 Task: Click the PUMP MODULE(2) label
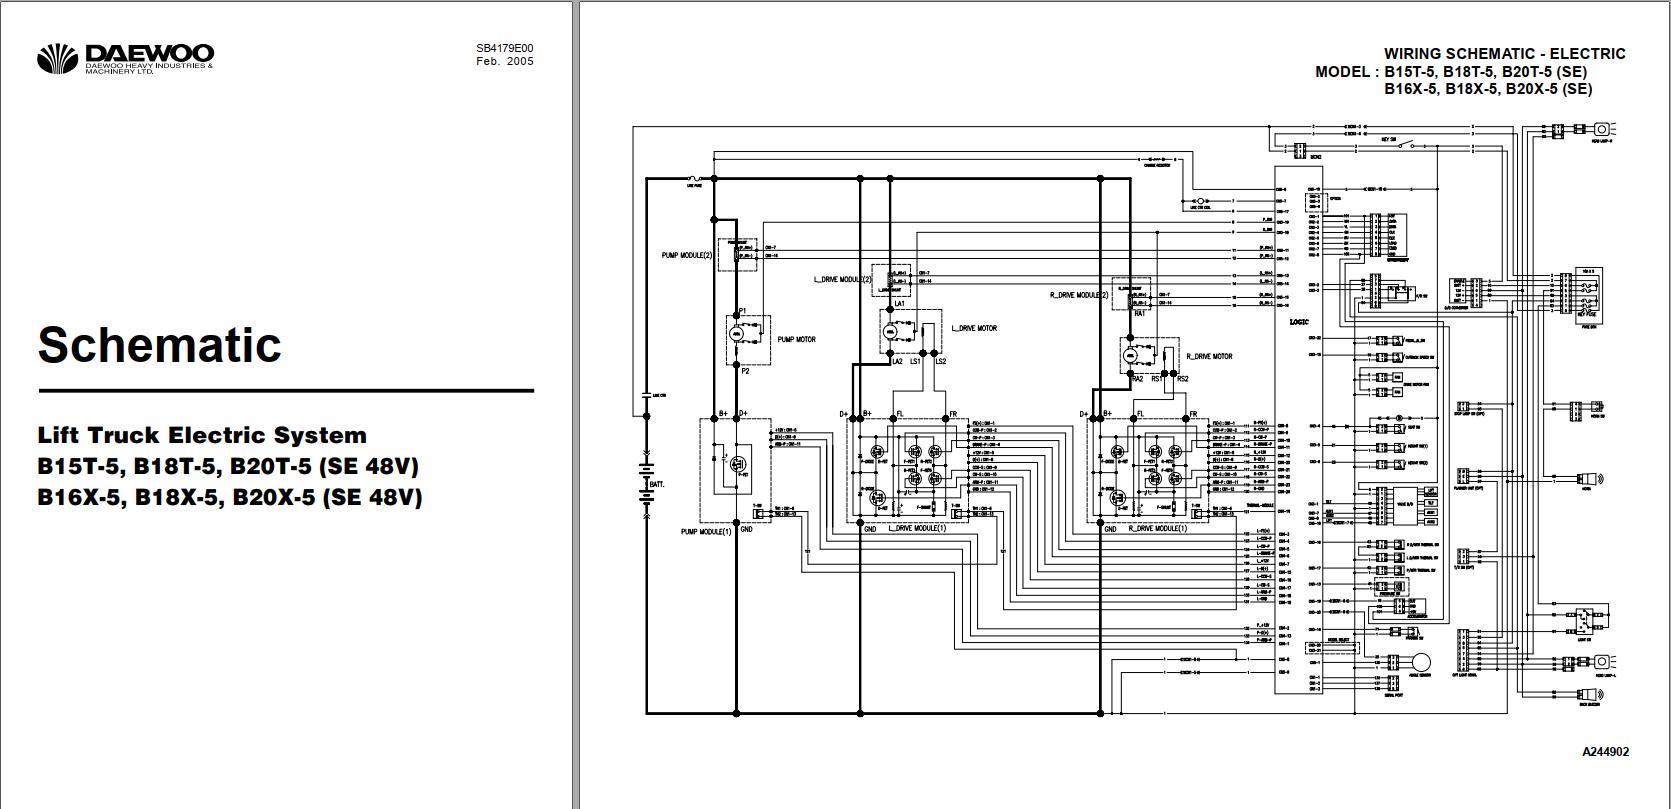pos(688,255)
